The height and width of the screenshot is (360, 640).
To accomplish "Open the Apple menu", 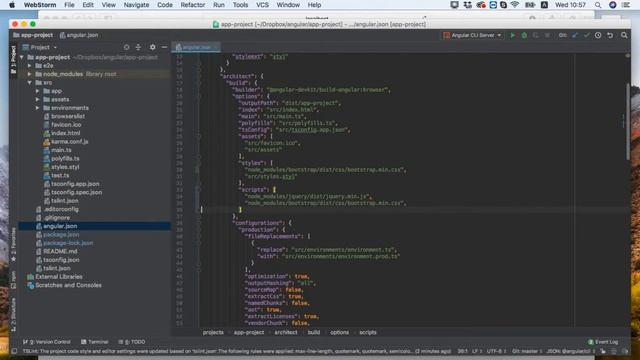I will (12, 5).
